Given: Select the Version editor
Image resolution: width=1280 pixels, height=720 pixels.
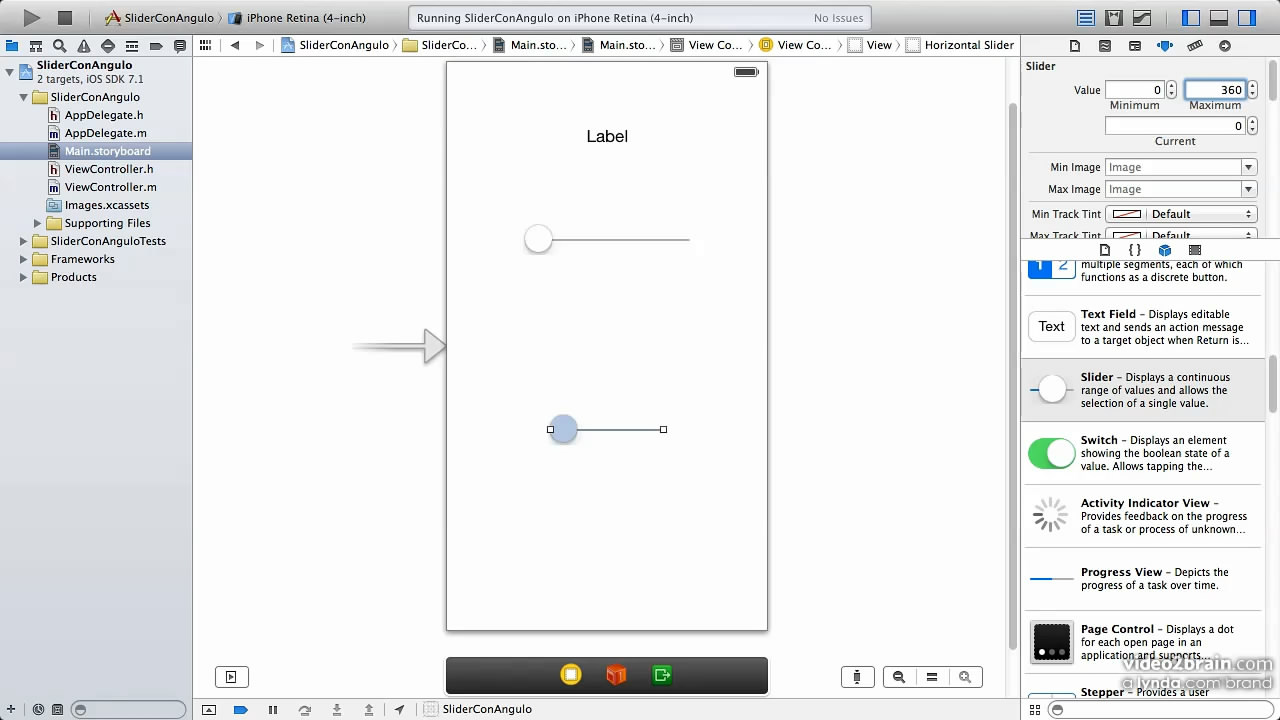Looking at the screenshot, I should click(1141, 18).
